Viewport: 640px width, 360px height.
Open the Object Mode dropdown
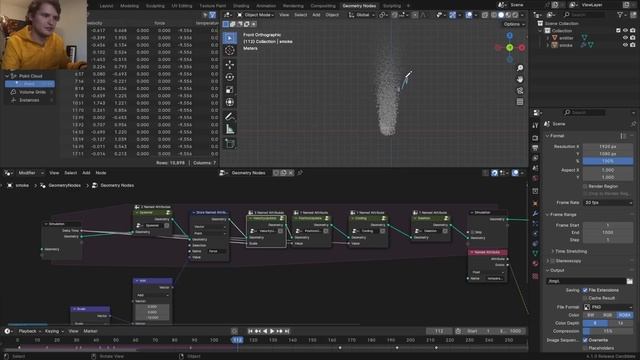coord(256,15)
